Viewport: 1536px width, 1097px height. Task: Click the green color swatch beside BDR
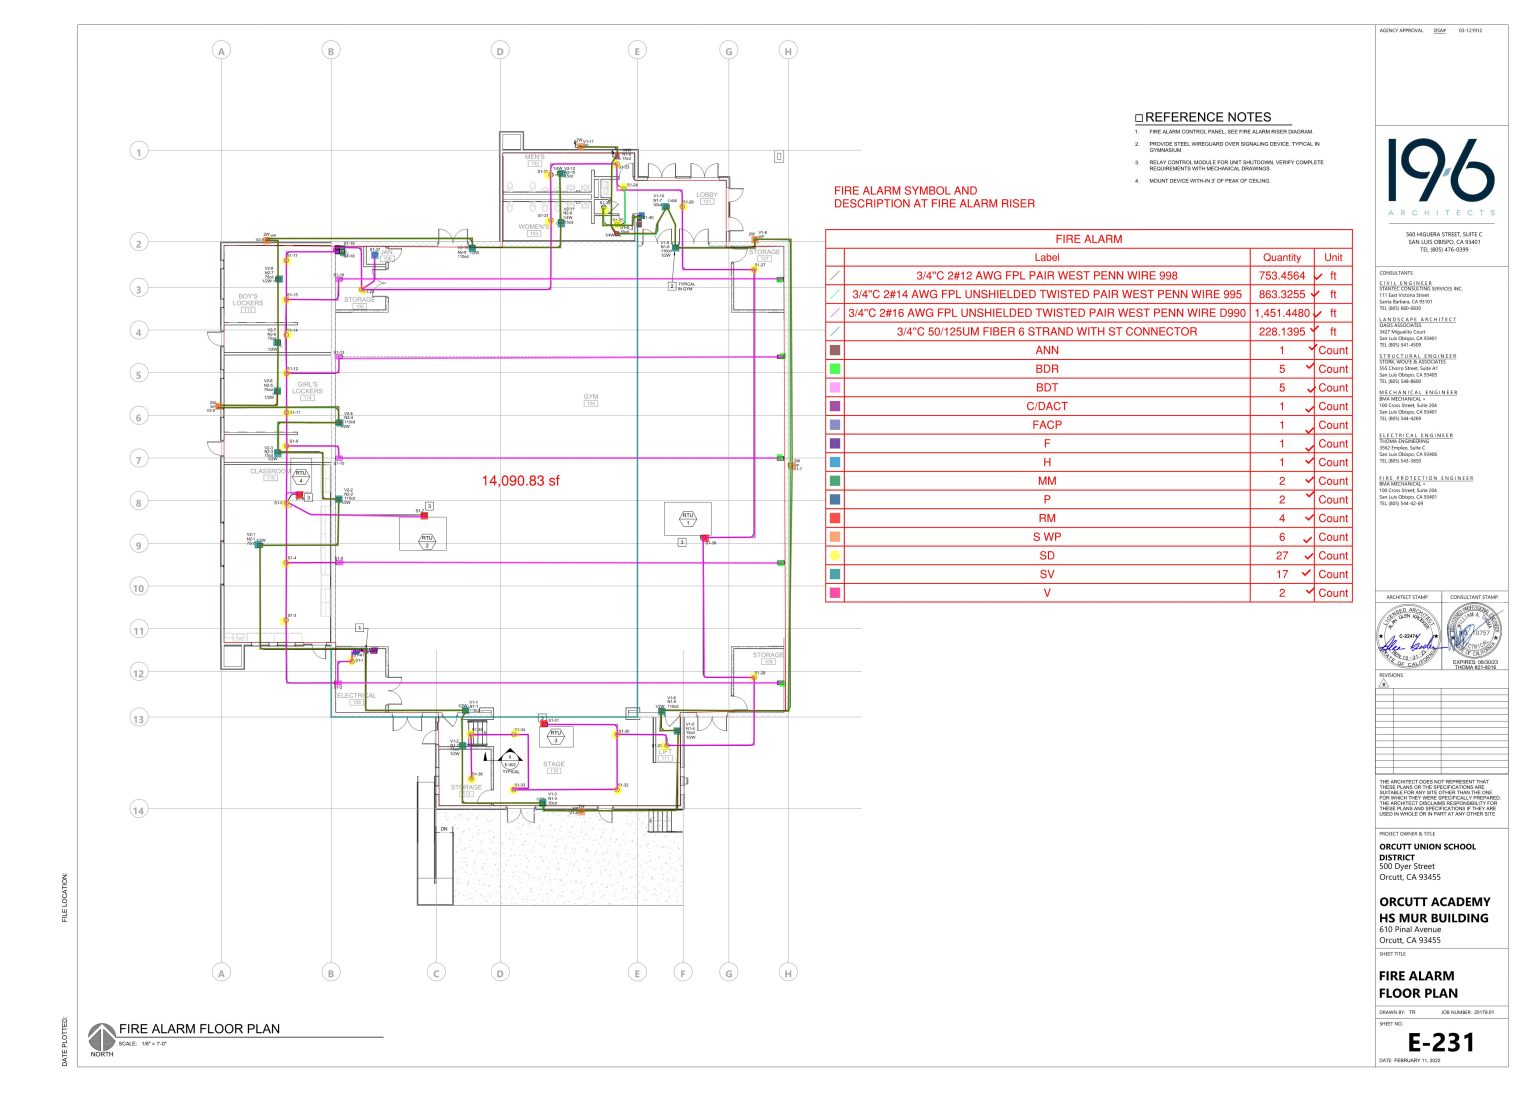click(x=833, y=368)
